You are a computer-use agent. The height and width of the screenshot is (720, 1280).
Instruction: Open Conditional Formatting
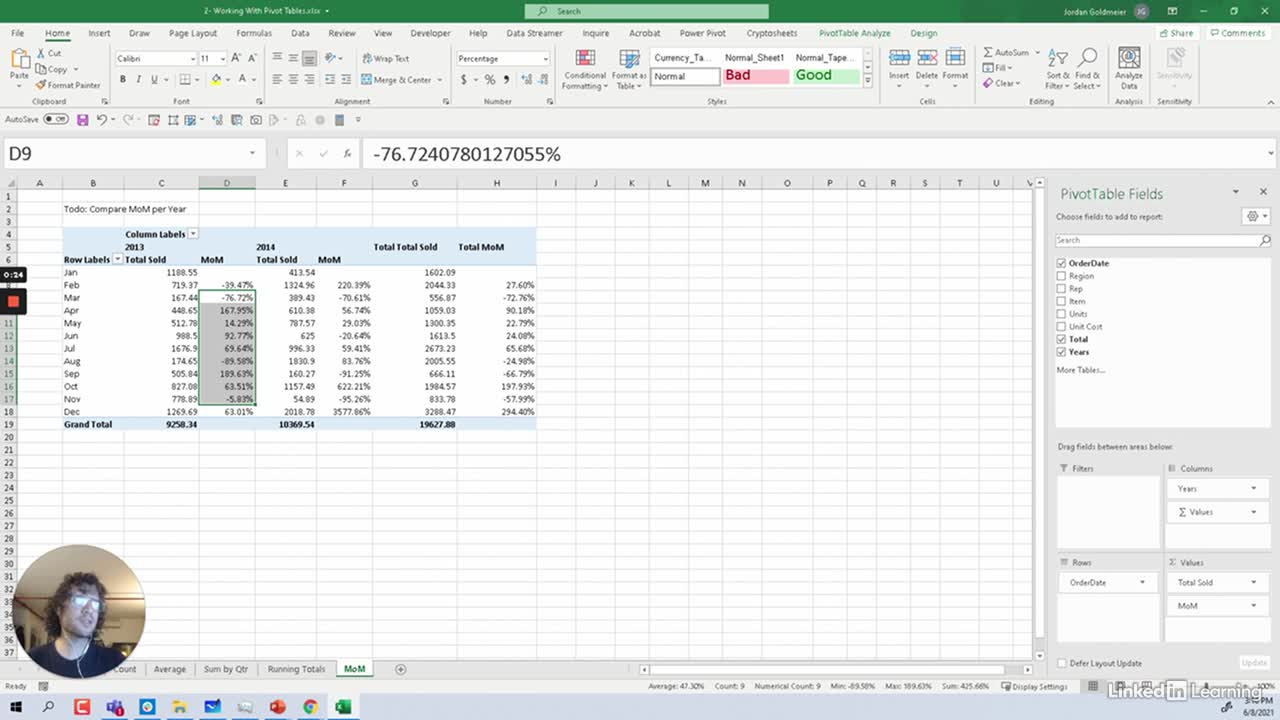coord(585,68)
